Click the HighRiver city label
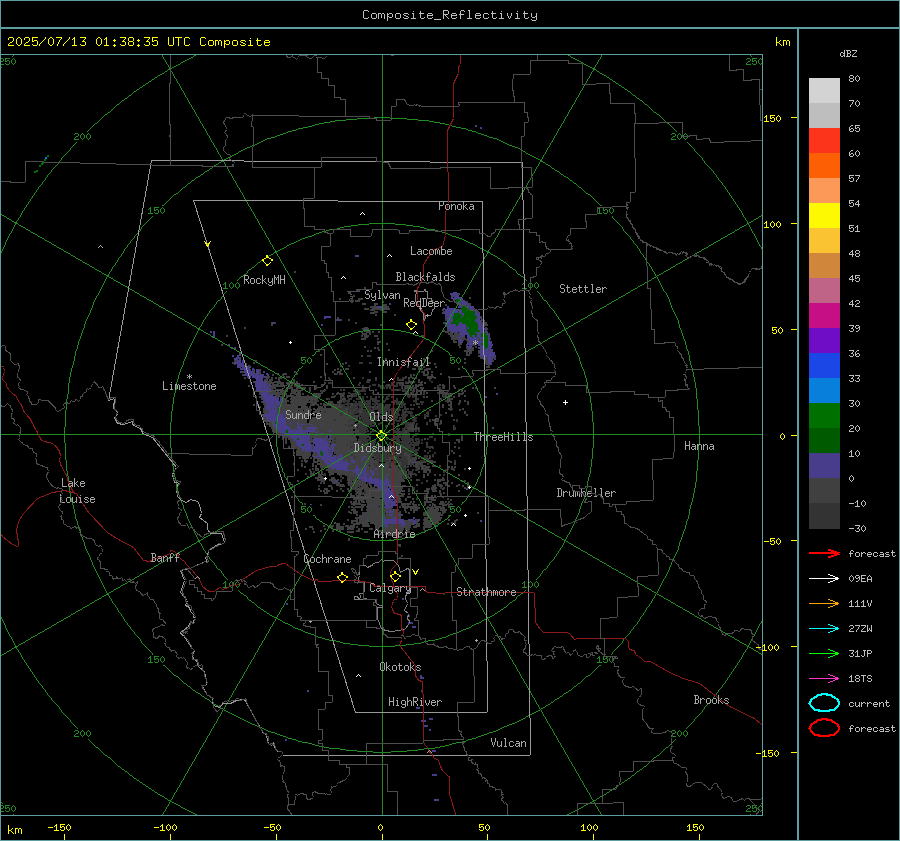 coord(415,702)
